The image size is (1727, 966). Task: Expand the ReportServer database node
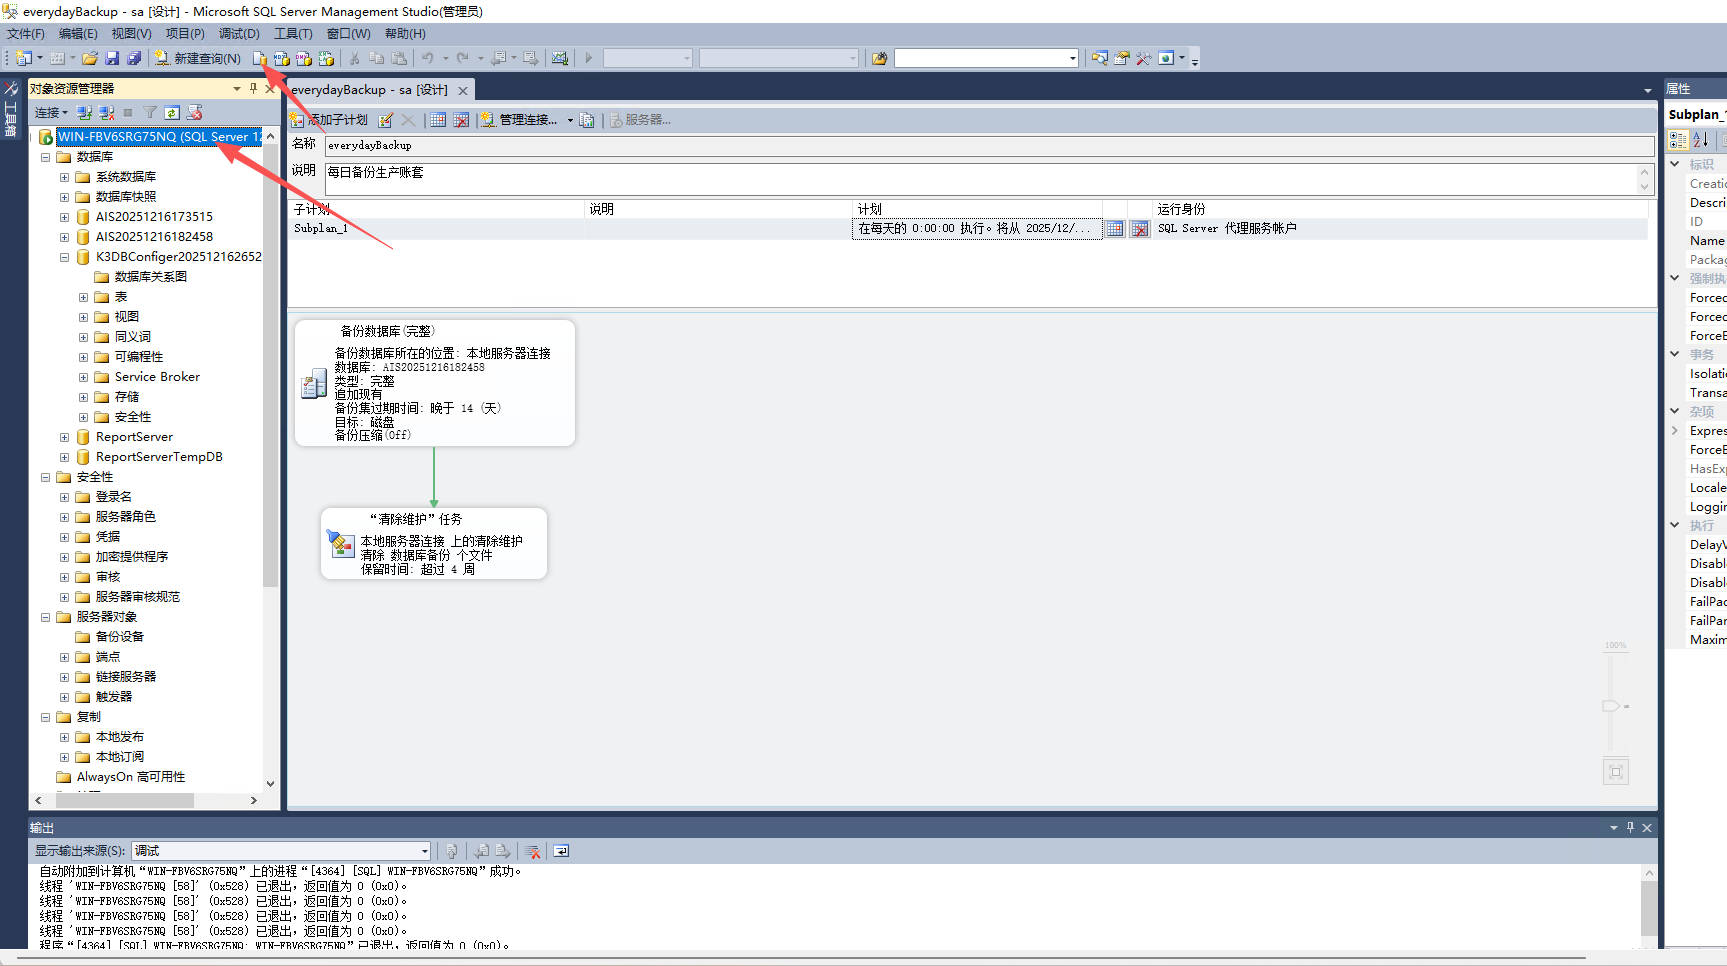tap(64, 437)
